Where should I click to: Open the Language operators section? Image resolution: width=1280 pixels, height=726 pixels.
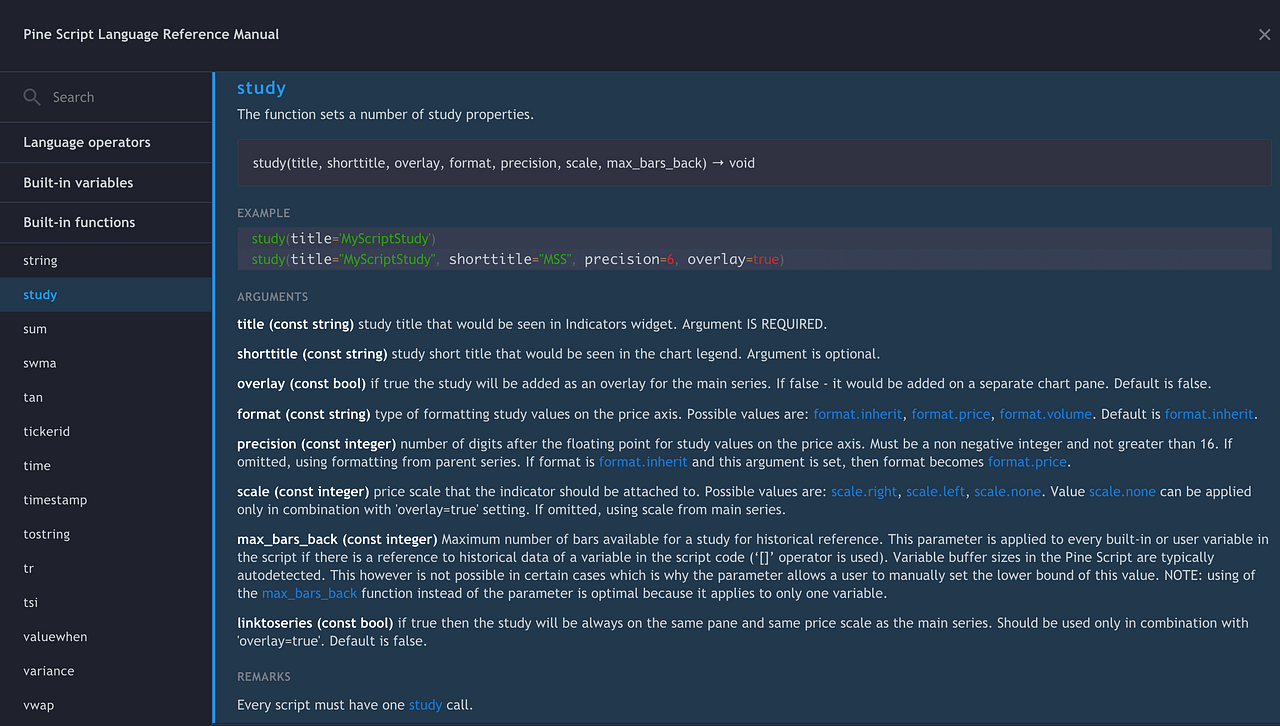[x=106, y=143]
